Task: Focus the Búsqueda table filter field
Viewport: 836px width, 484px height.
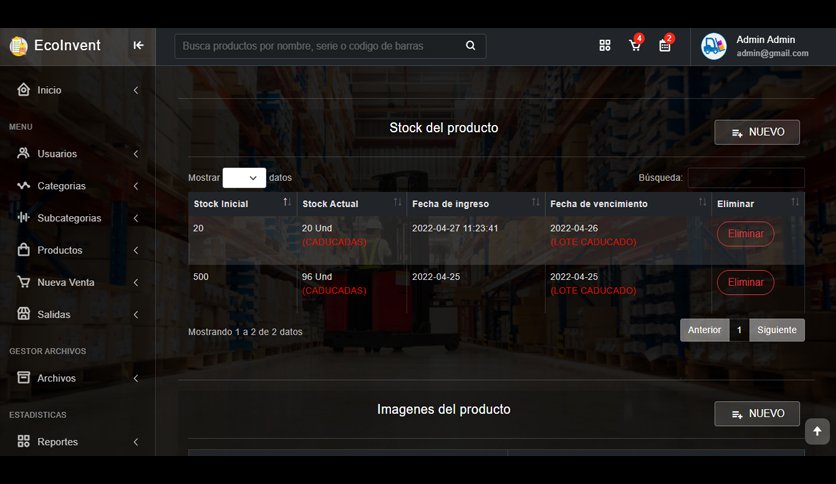Action: (x=746, y=178)
